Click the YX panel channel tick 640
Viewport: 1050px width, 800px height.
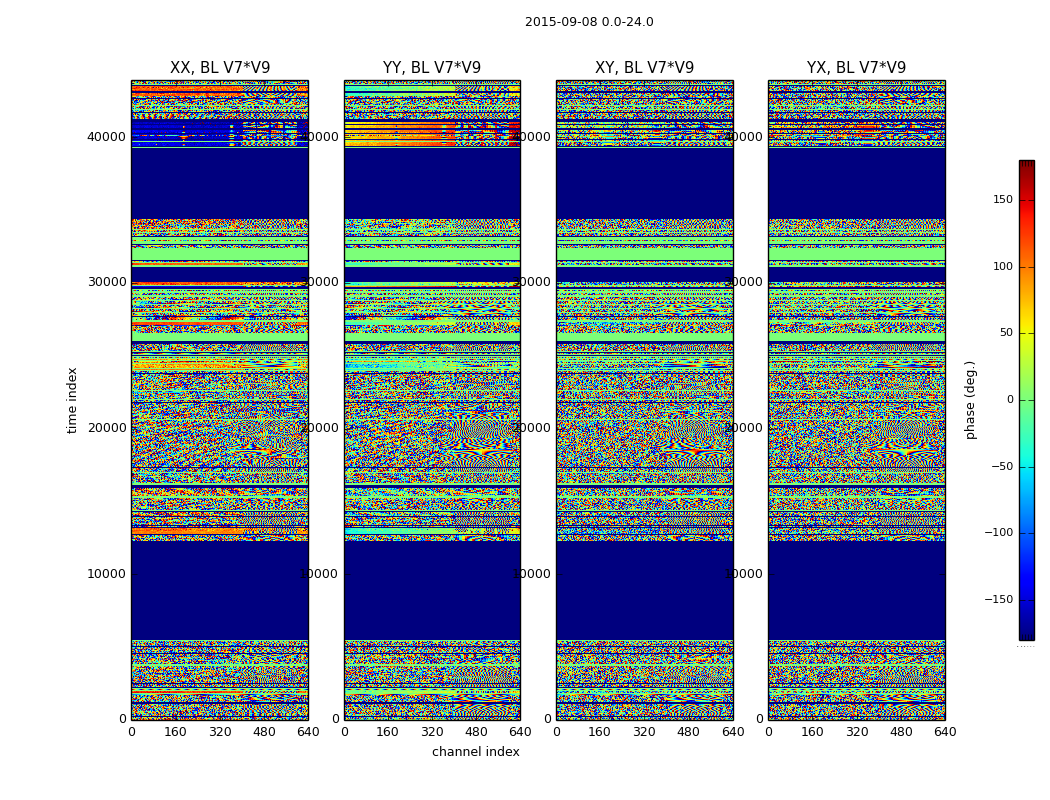pyautogui.click(x=945, y=732)
